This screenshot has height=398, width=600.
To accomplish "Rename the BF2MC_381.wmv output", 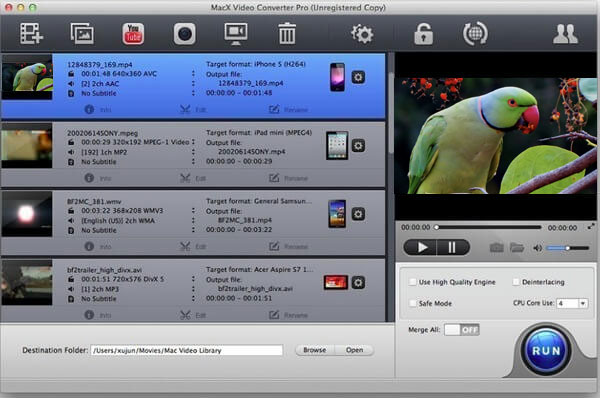I will 289,246.
